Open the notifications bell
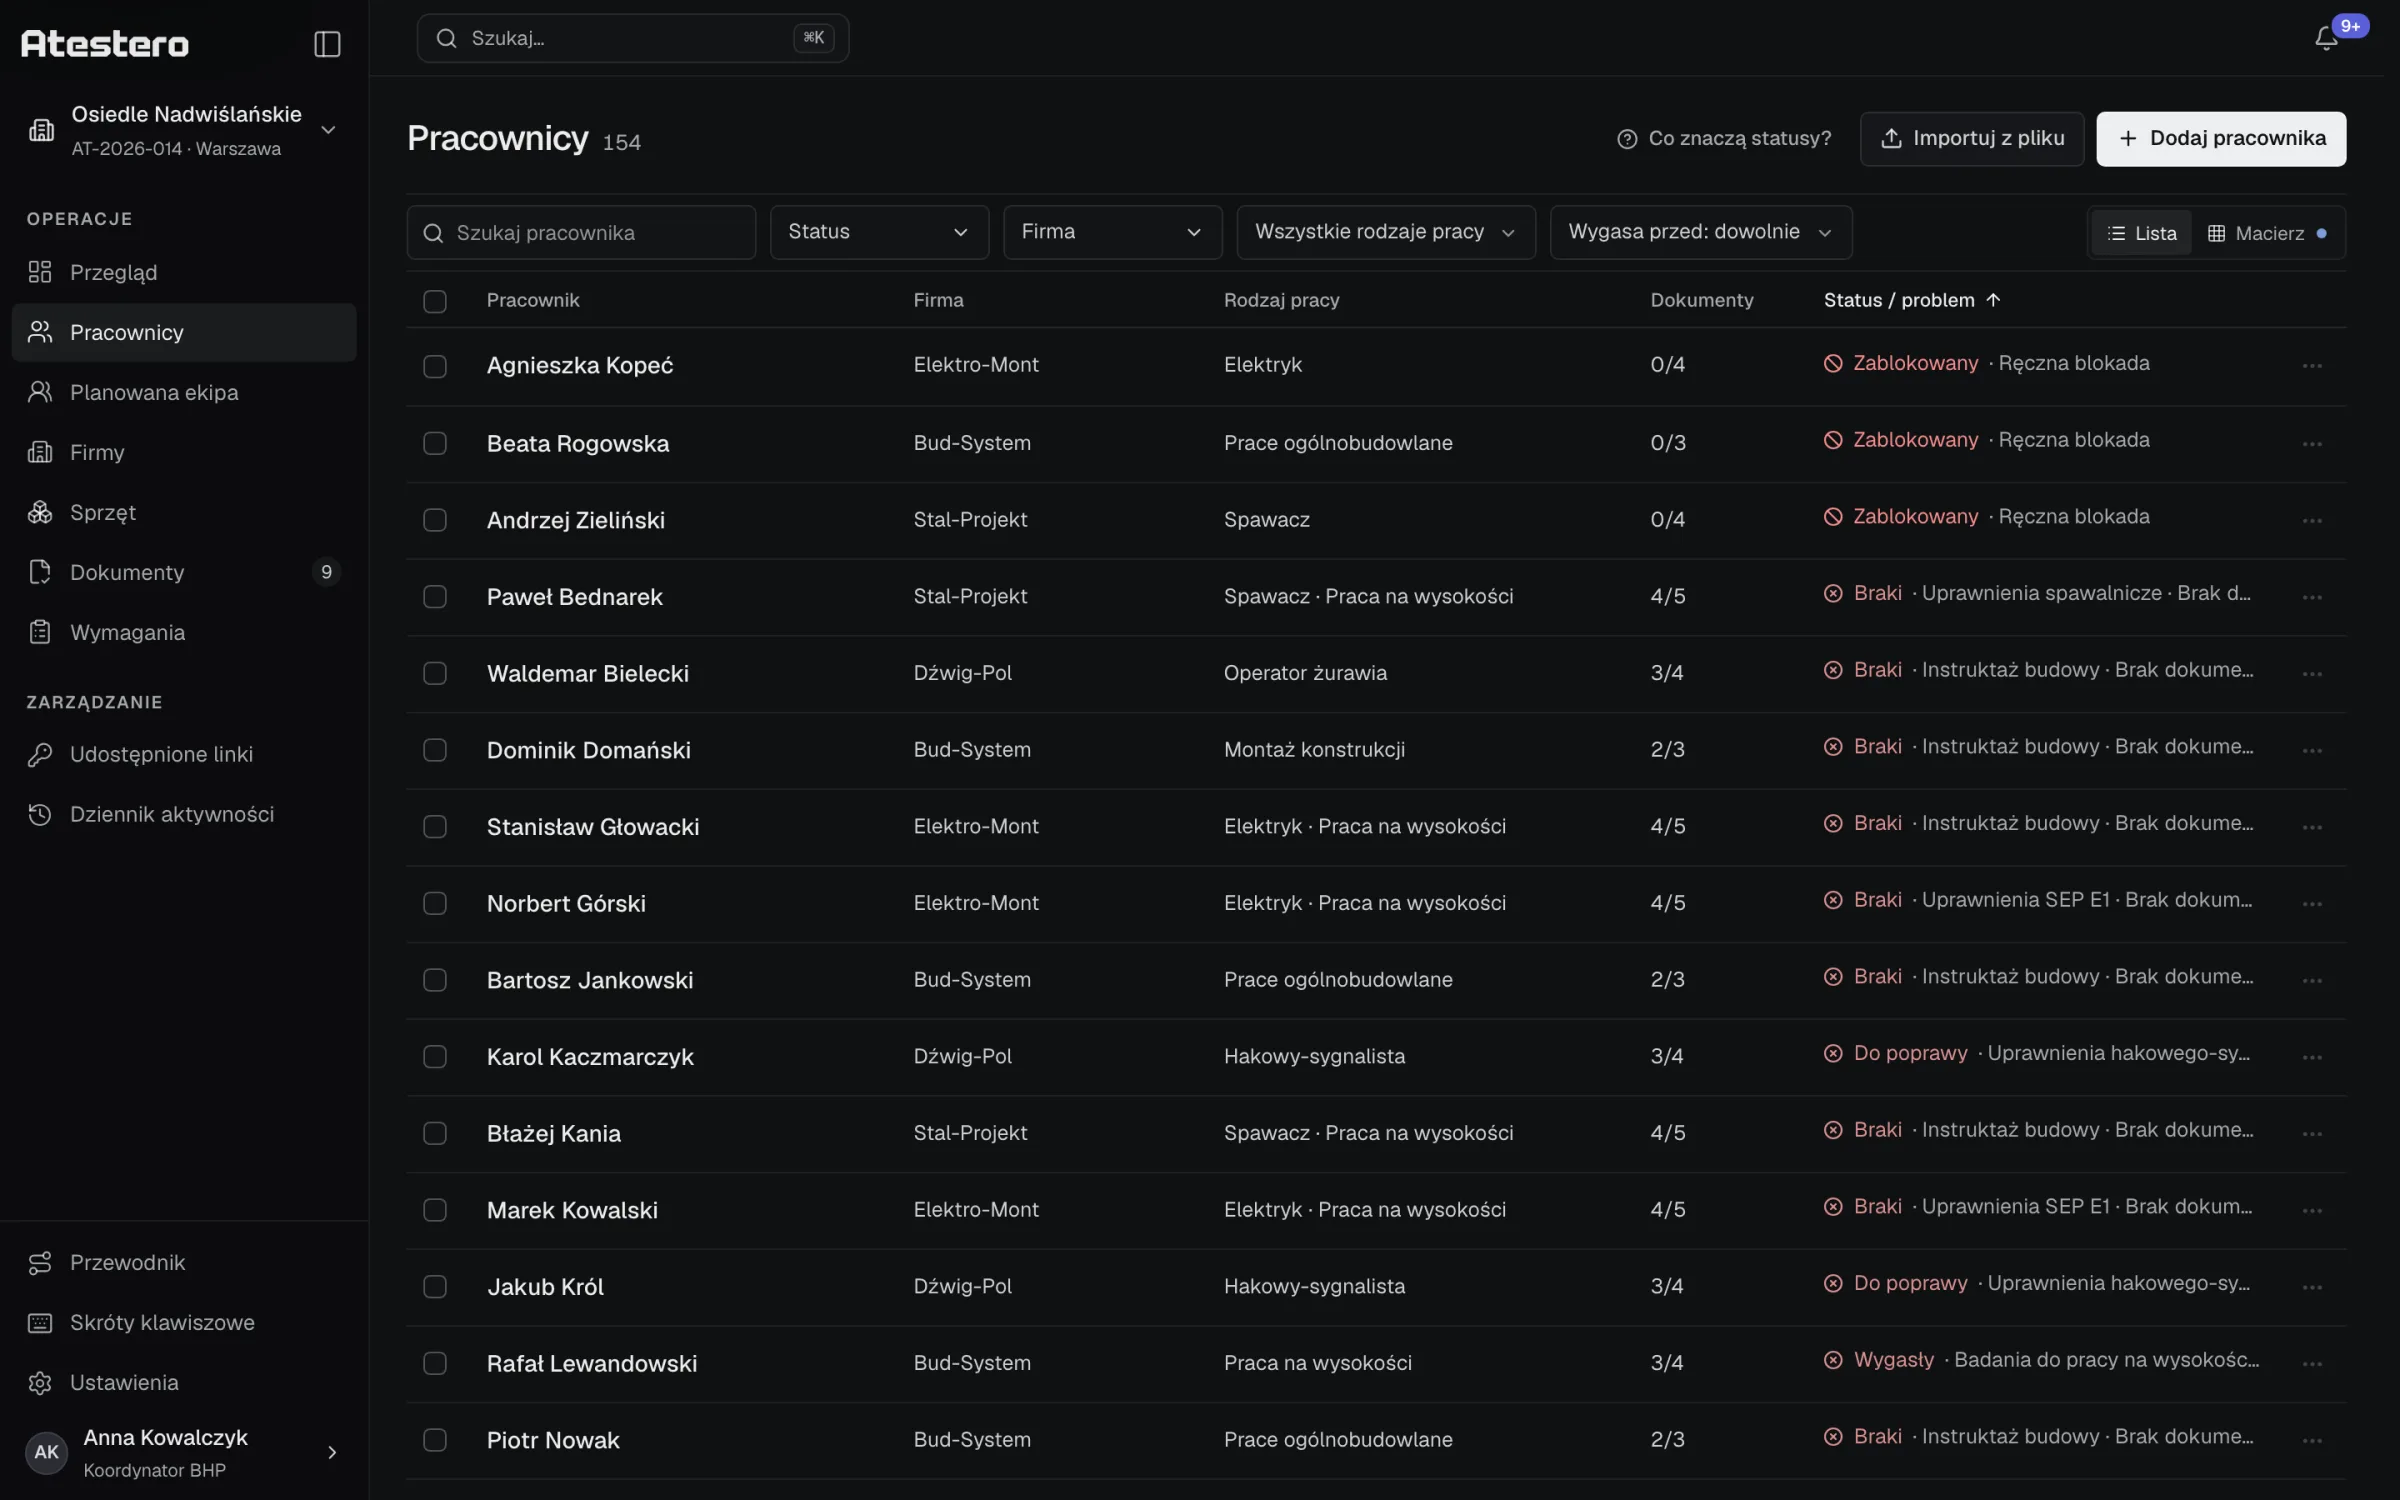The height and width of the screenshot is (1500, 2400). 2326,38
